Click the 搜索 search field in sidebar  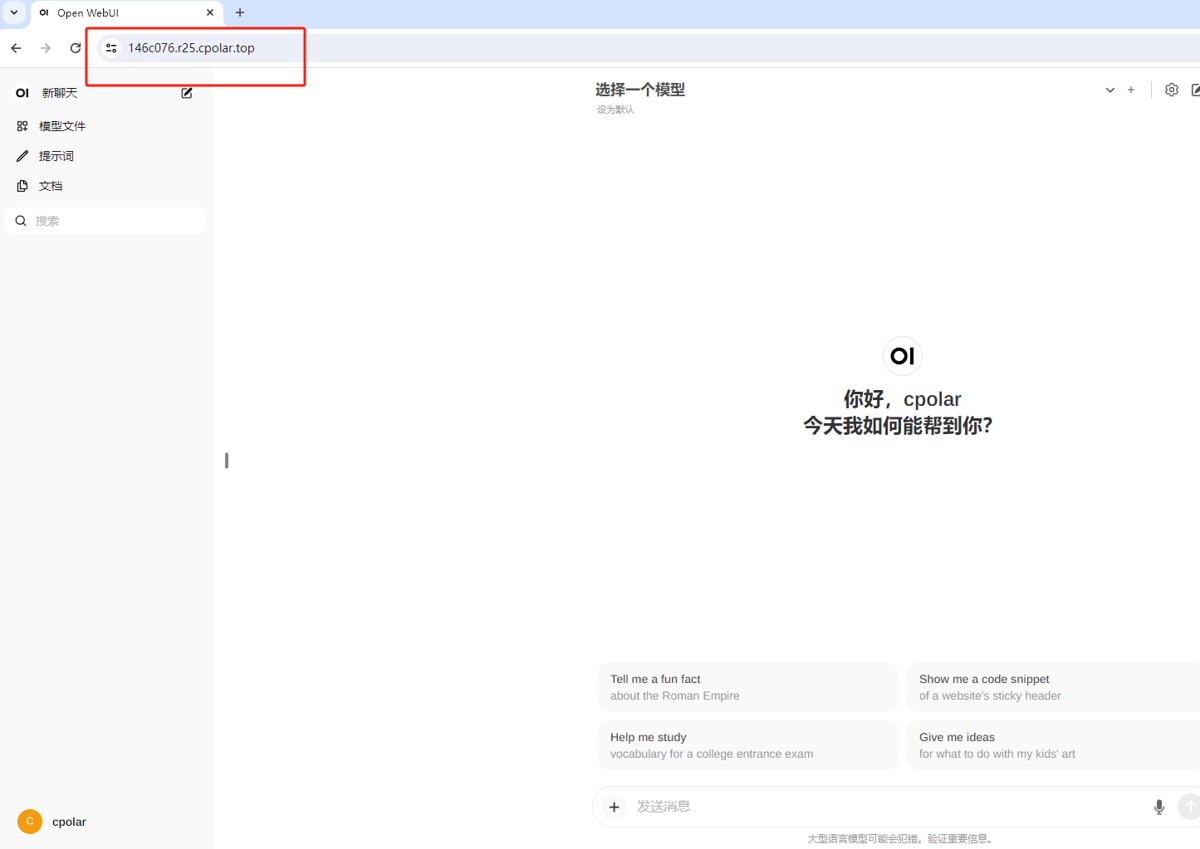click(x=106, y=221)
